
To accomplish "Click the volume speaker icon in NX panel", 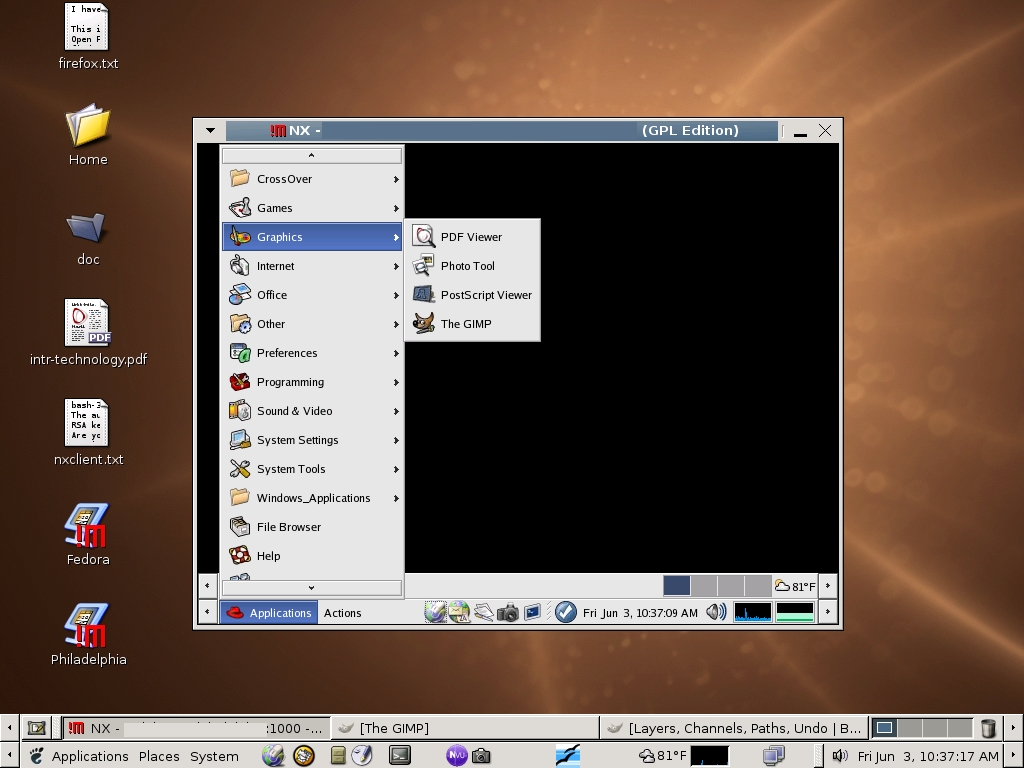I will [716, 612].
